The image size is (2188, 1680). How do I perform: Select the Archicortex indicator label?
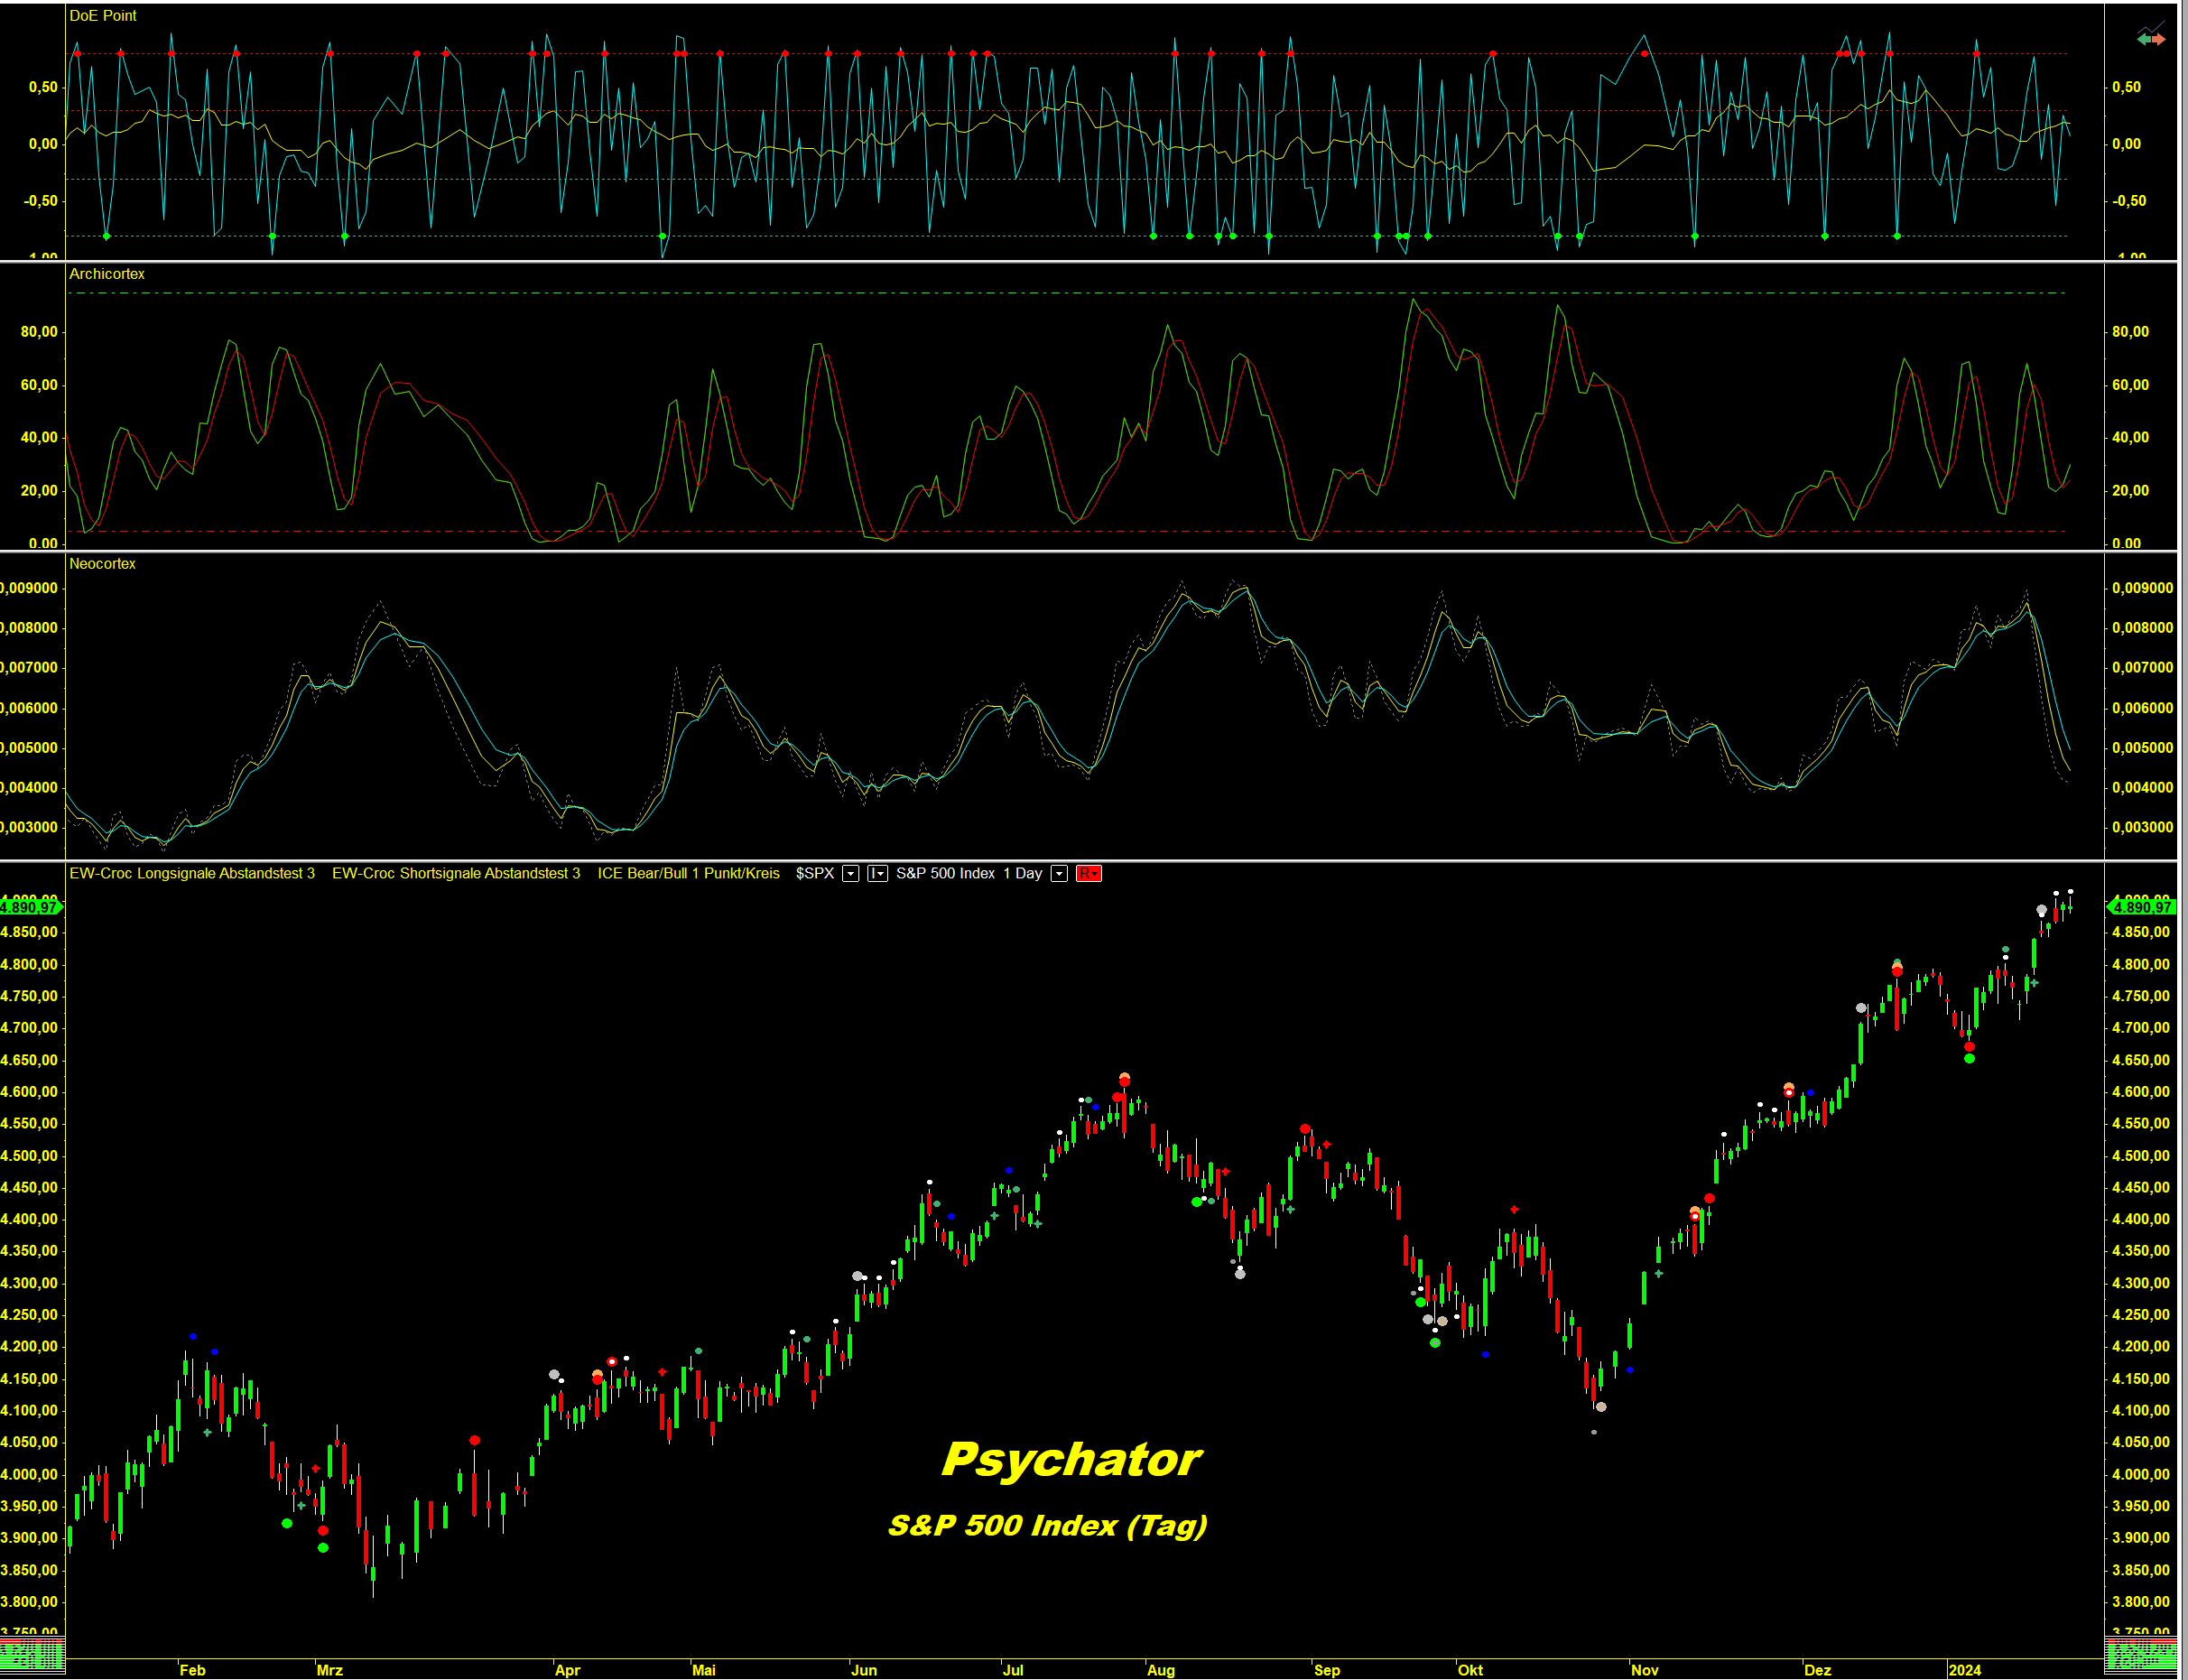coord(107,274)
